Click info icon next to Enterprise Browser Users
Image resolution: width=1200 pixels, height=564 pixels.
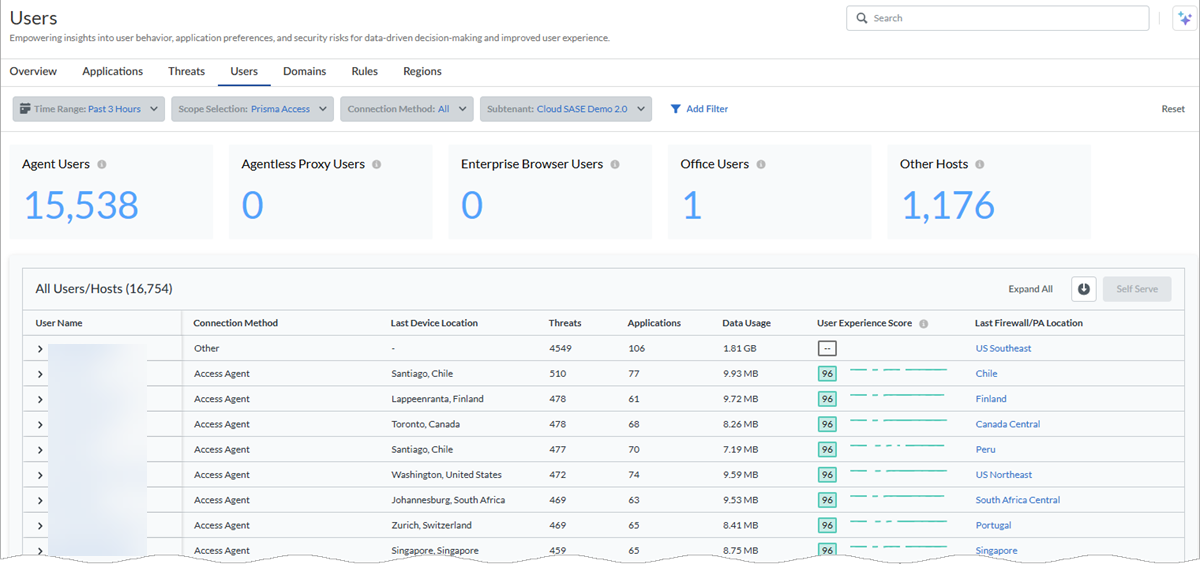click(x=614, y=165)
